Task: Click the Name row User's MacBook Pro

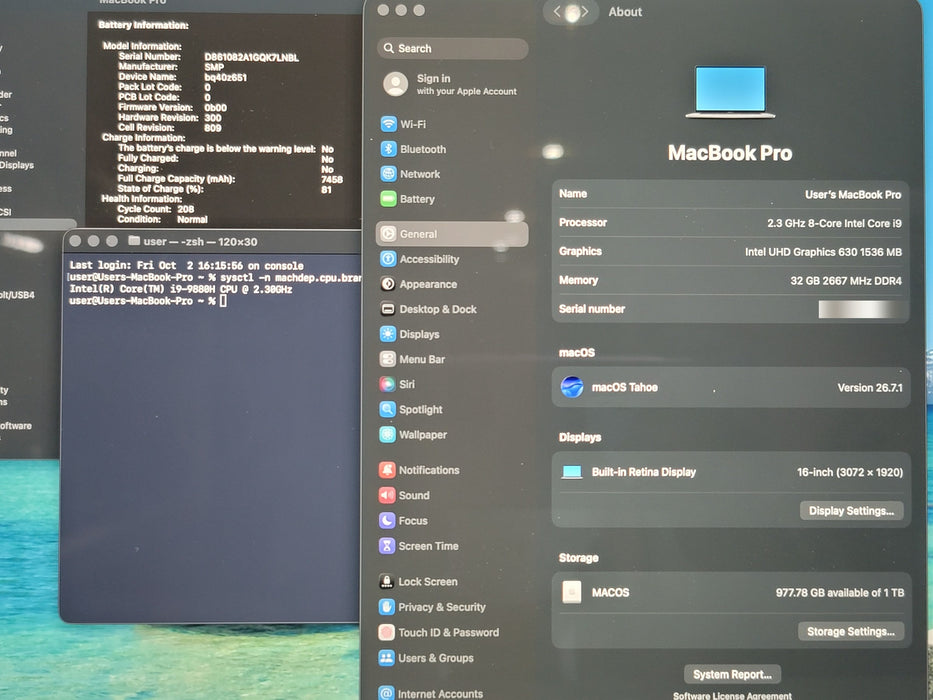Action: (730, 194)
